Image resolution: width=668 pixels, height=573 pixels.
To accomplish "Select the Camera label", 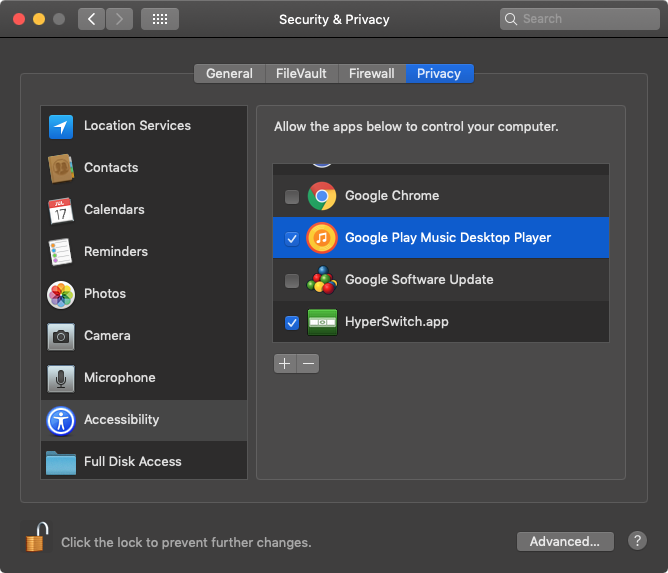I will tap(107, 336).
